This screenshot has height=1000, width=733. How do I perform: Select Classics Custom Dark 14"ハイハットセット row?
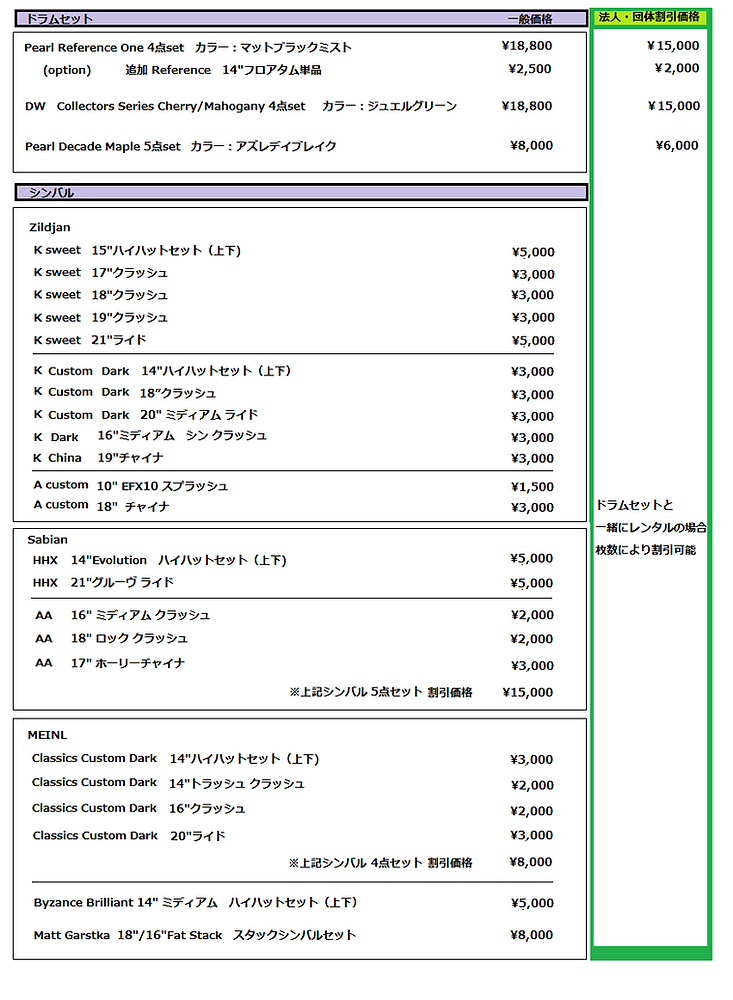[x=175, y=759]
